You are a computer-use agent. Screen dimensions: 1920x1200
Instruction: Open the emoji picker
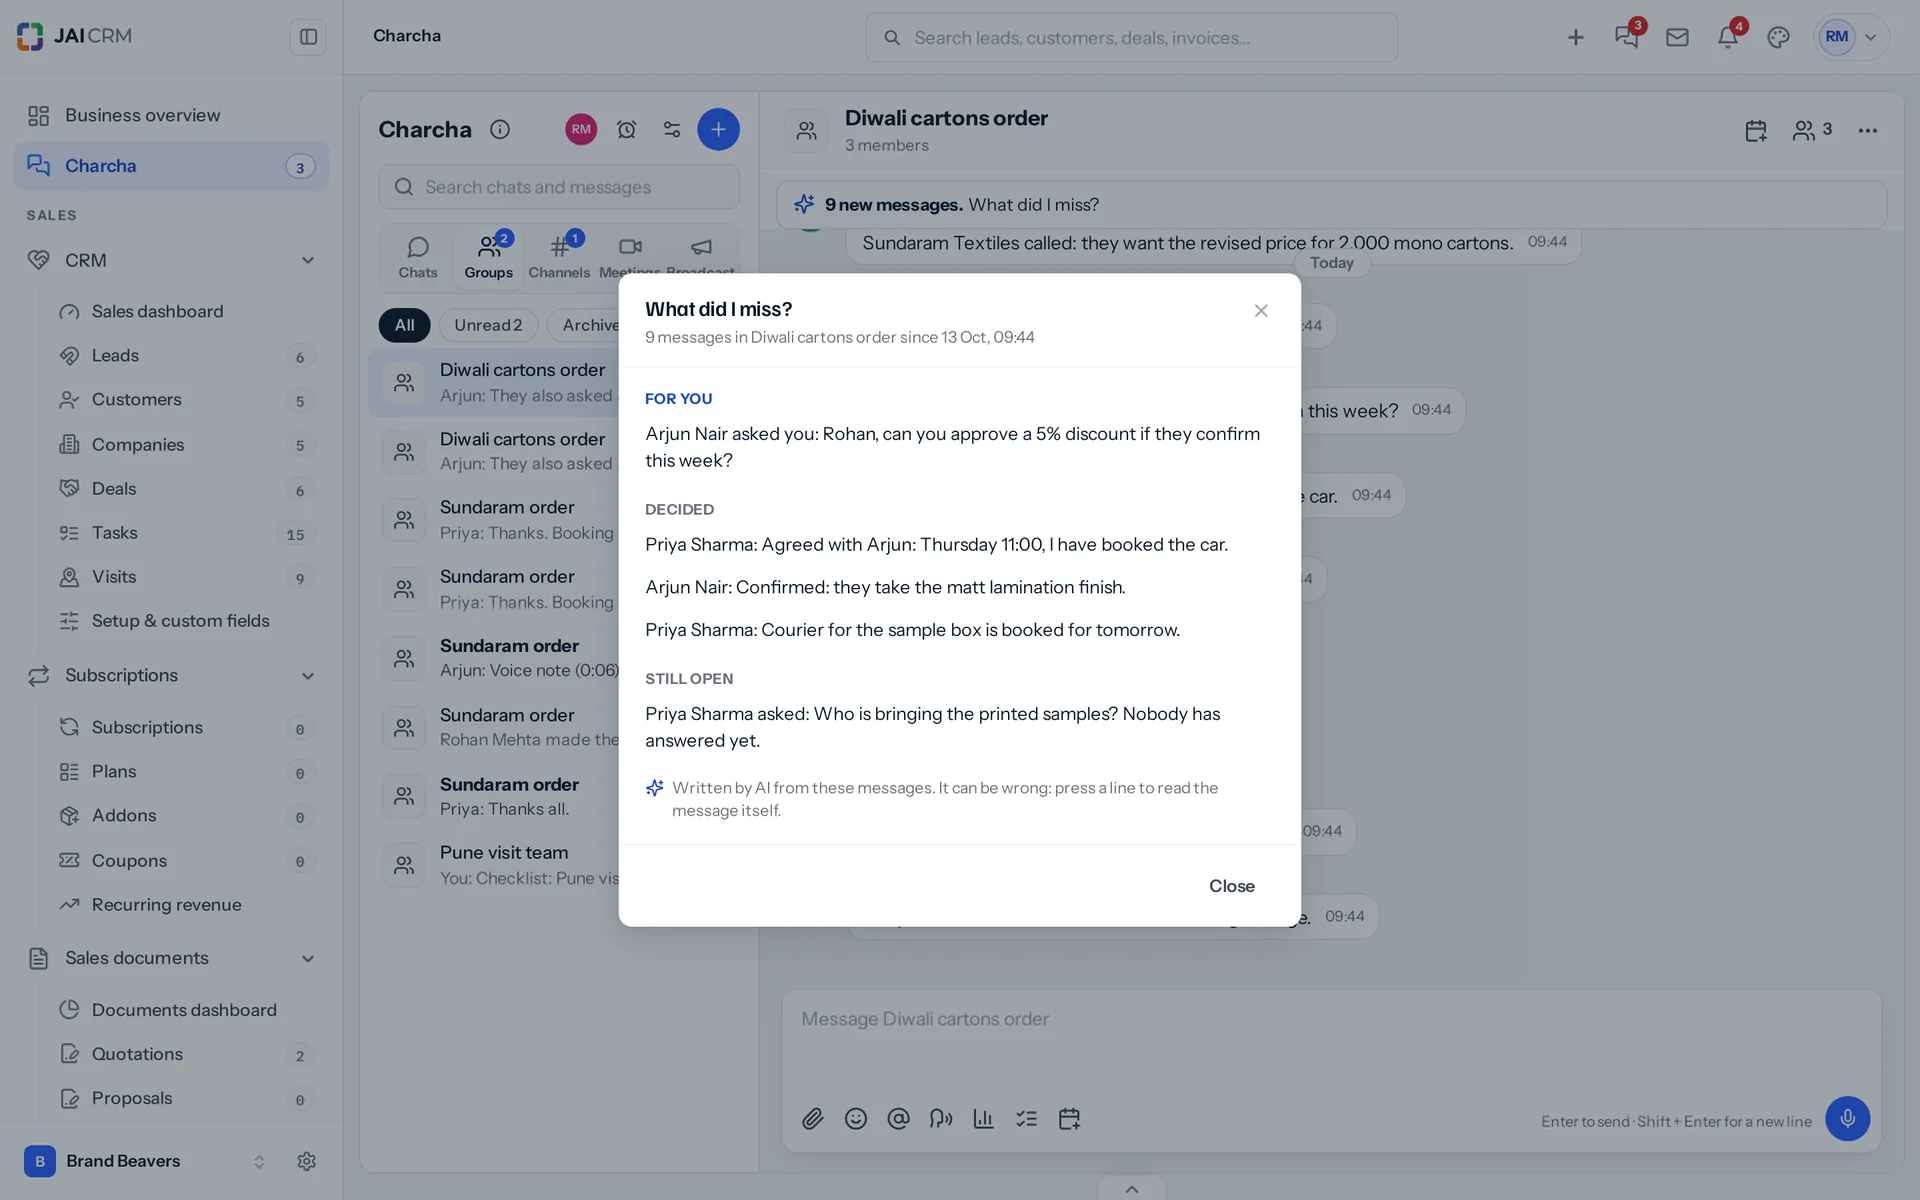tap(856, 1119)
